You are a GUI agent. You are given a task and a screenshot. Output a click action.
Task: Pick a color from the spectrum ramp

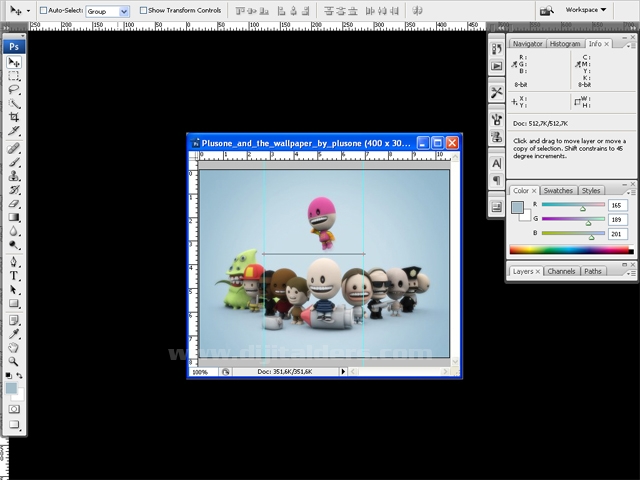[571, 250]
